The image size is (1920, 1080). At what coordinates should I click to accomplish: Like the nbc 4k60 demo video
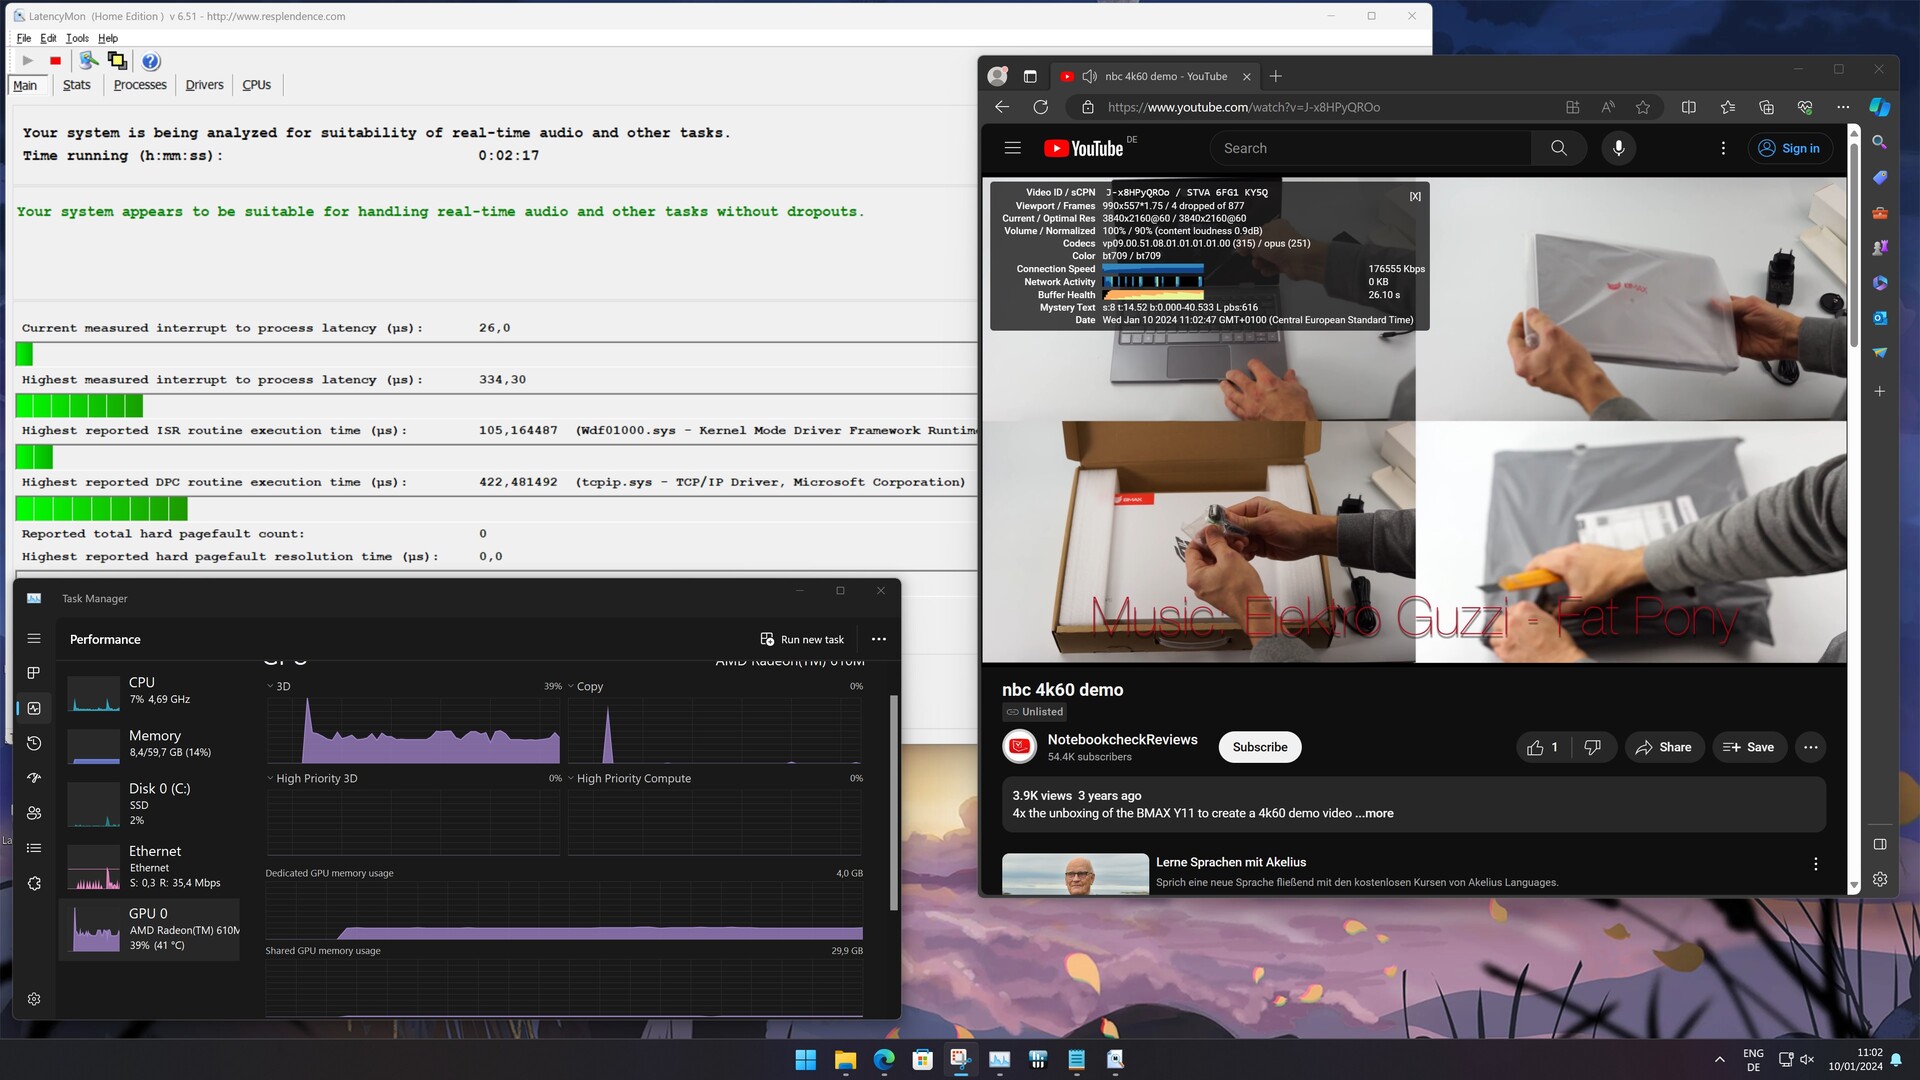coord(1543,747)
